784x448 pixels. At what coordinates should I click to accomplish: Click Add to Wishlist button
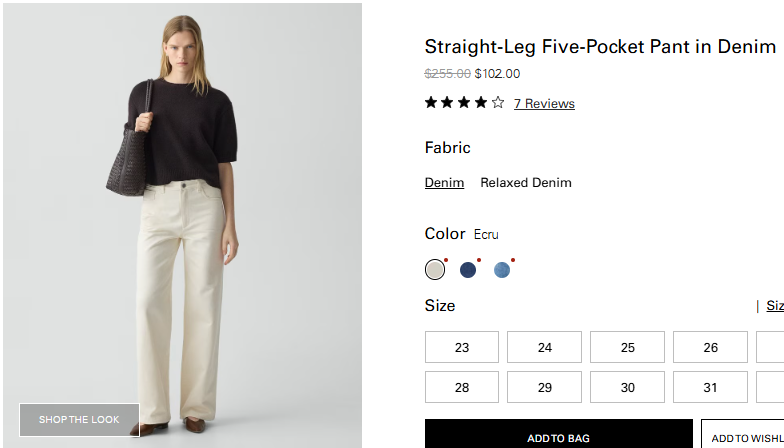coord(745,437)
